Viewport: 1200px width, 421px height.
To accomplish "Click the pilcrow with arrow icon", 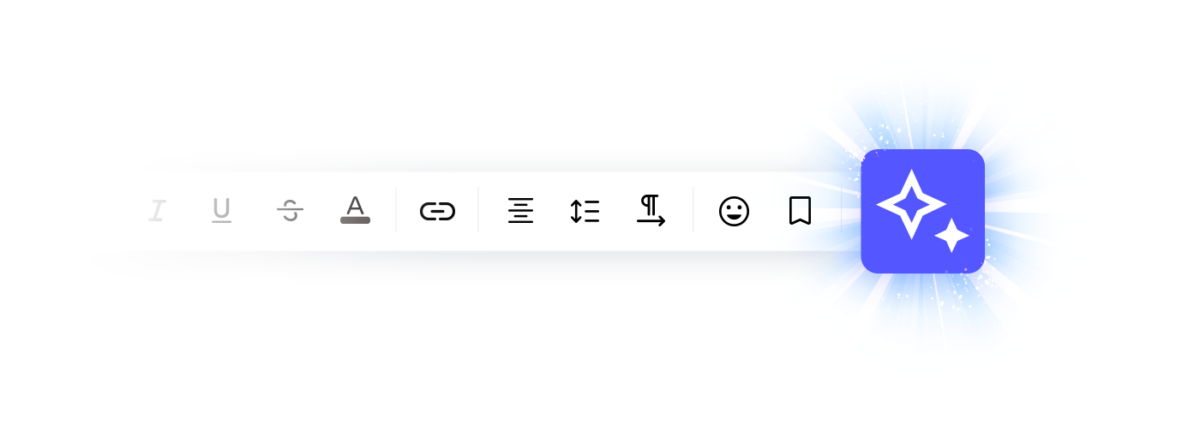I will (651, 211).
